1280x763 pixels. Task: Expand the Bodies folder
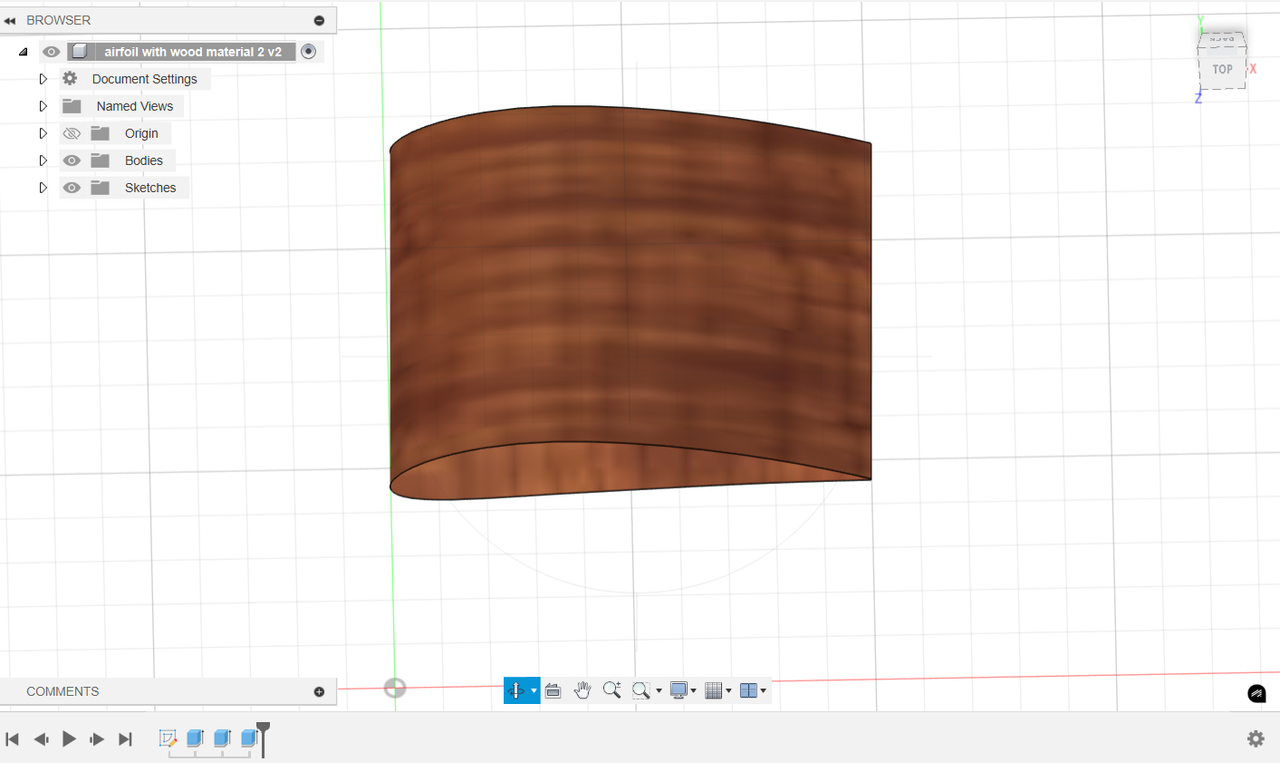43,160
